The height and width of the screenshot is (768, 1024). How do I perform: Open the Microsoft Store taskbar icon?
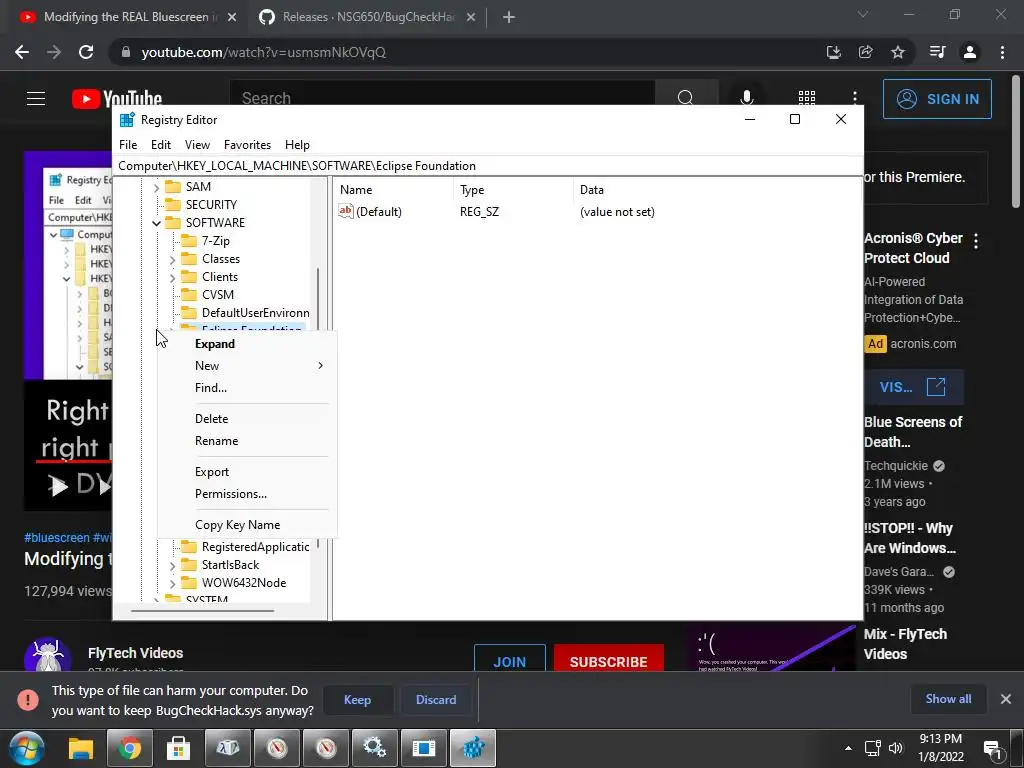(178, 748)
